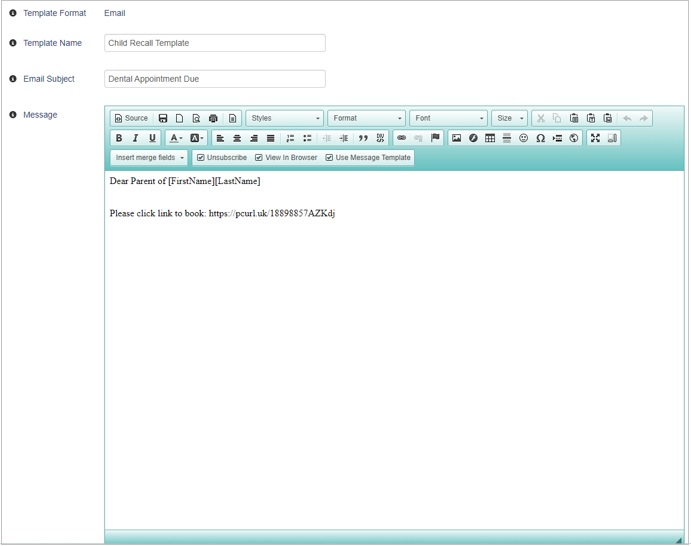Click the pcurl.uk booking link text

pos(272,213)
